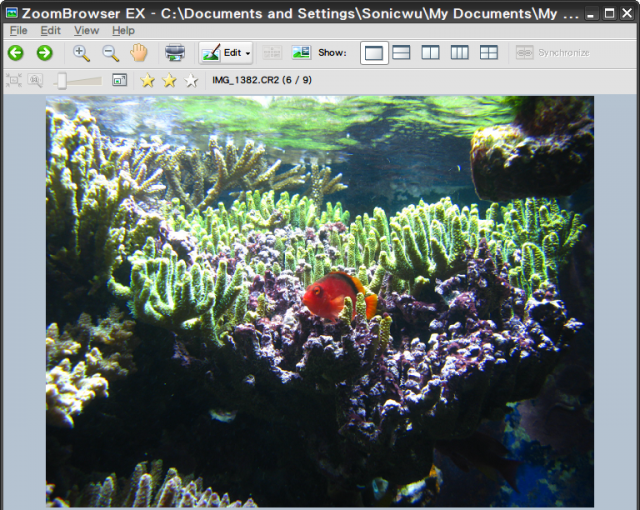Click the actual size magnifier icon

[36, 80]
